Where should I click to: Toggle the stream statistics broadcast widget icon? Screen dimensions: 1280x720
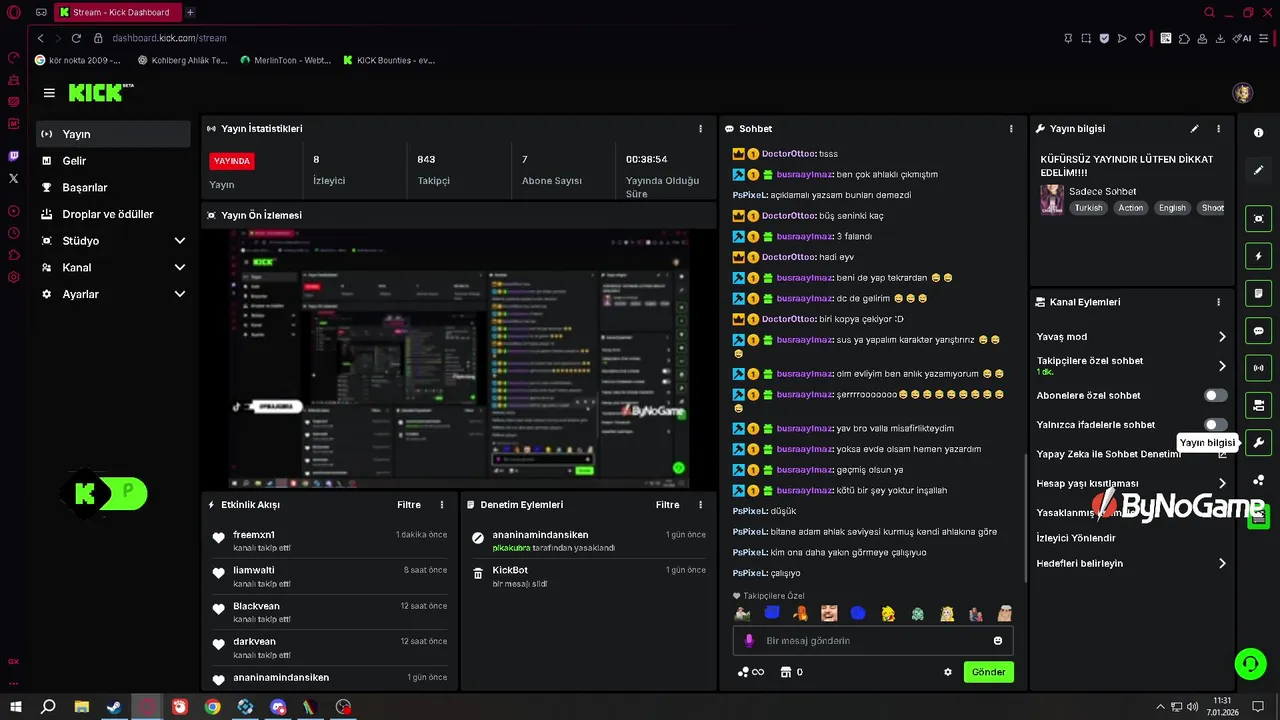coord(1258,368)
